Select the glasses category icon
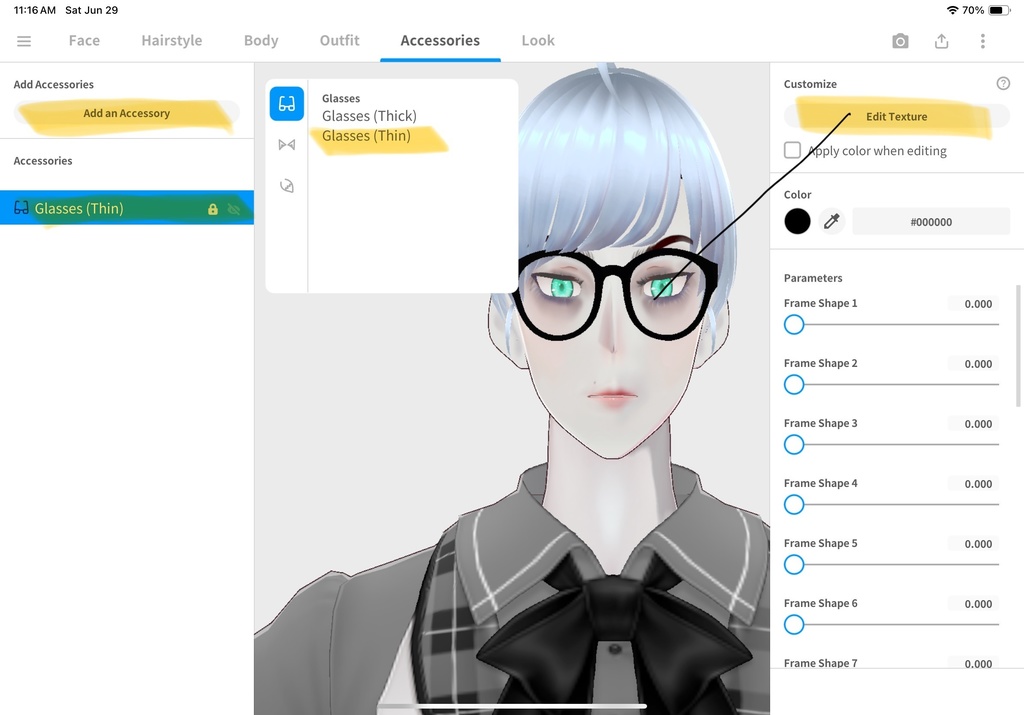This screenshot has width=1024, height=715. point(287,104)
